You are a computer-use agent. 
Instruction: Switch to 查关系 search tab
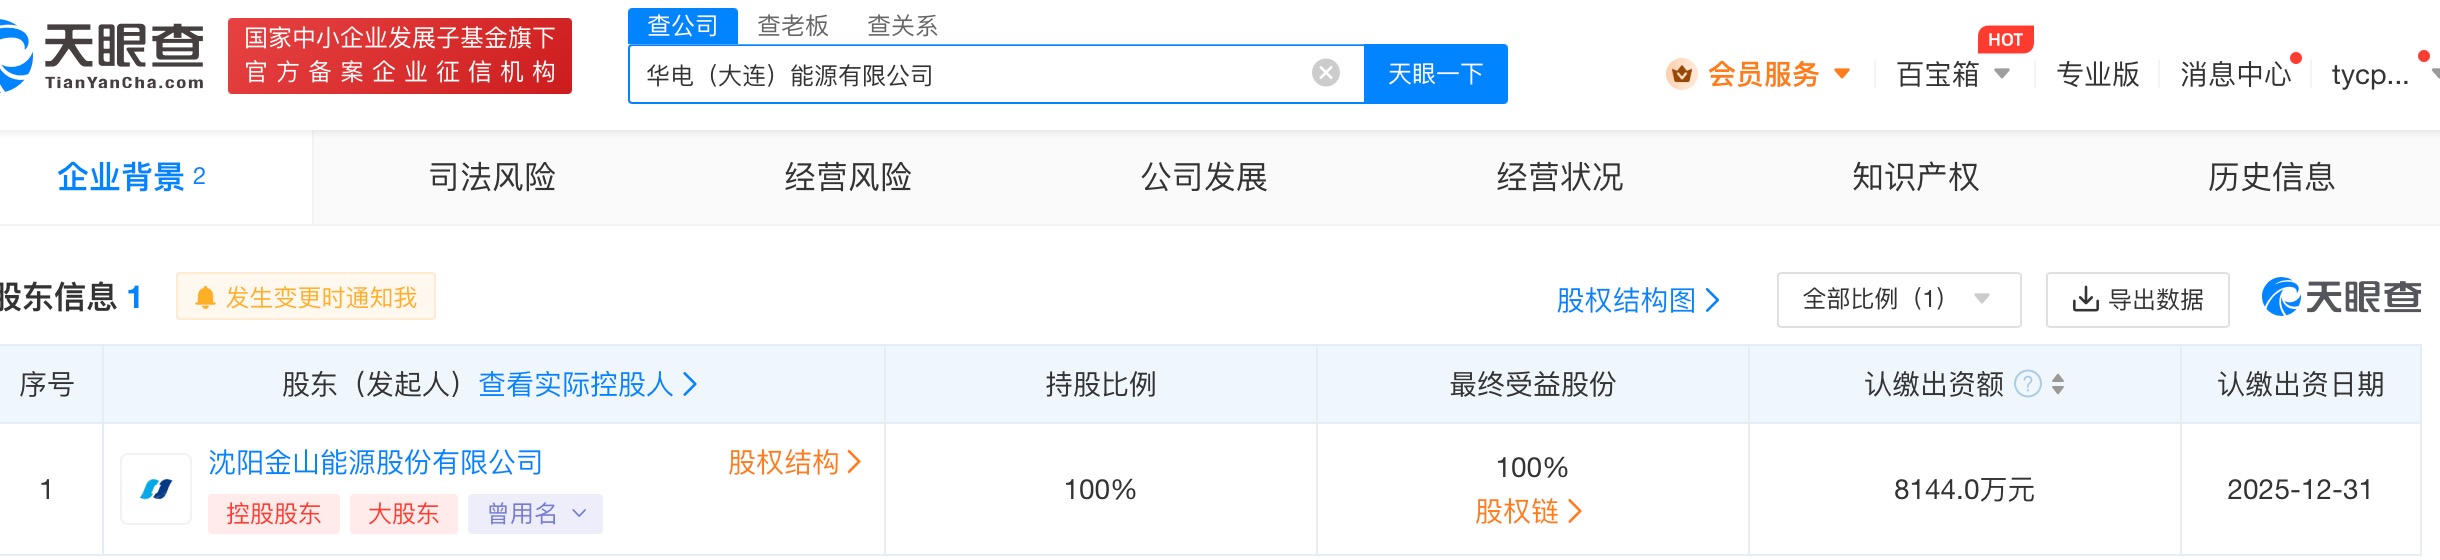(903, 26)
